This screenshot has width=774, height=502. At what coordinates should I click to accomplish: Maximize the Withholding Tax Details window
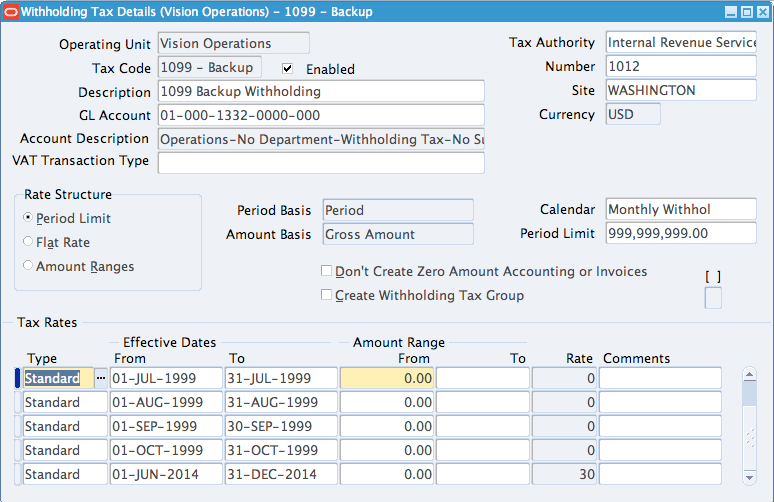[x=747, y=12]
